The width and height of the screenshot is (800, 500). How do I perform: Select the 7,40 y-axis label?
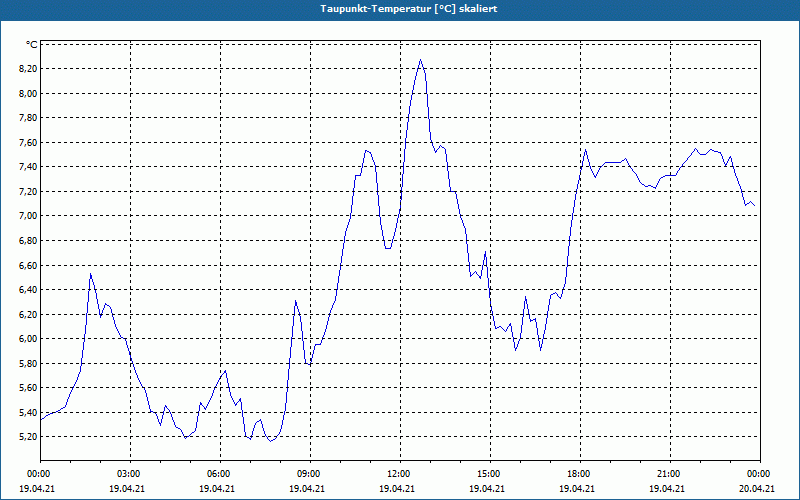28,167
